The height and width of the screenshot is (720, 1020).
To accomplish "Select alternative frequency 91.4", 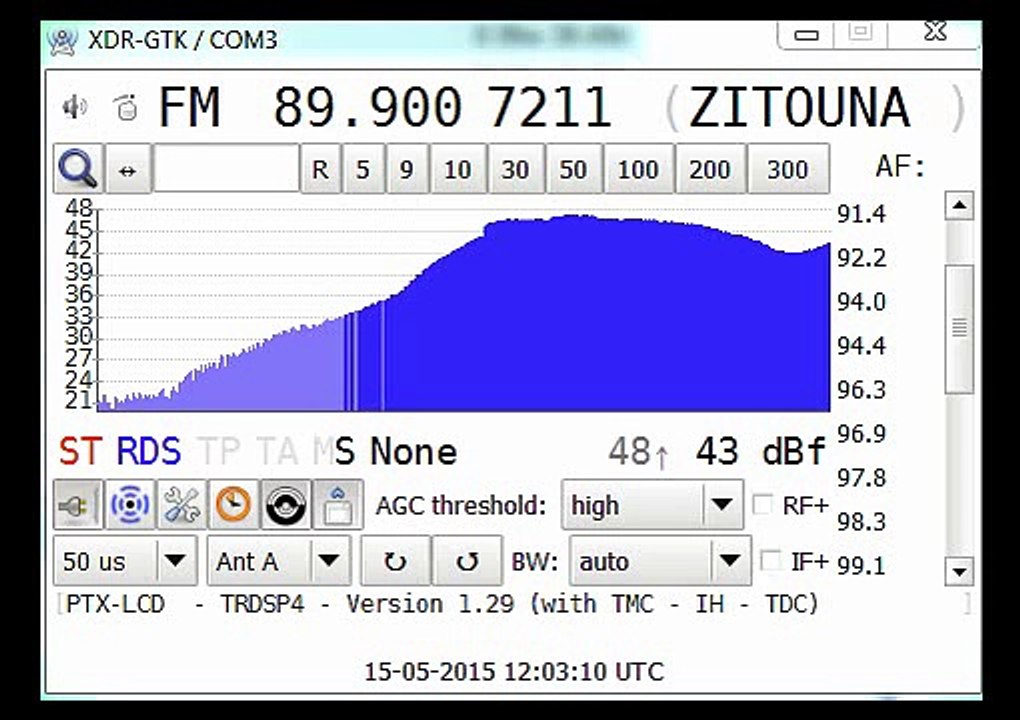I will pyautogui.click(x=861, y=214).
